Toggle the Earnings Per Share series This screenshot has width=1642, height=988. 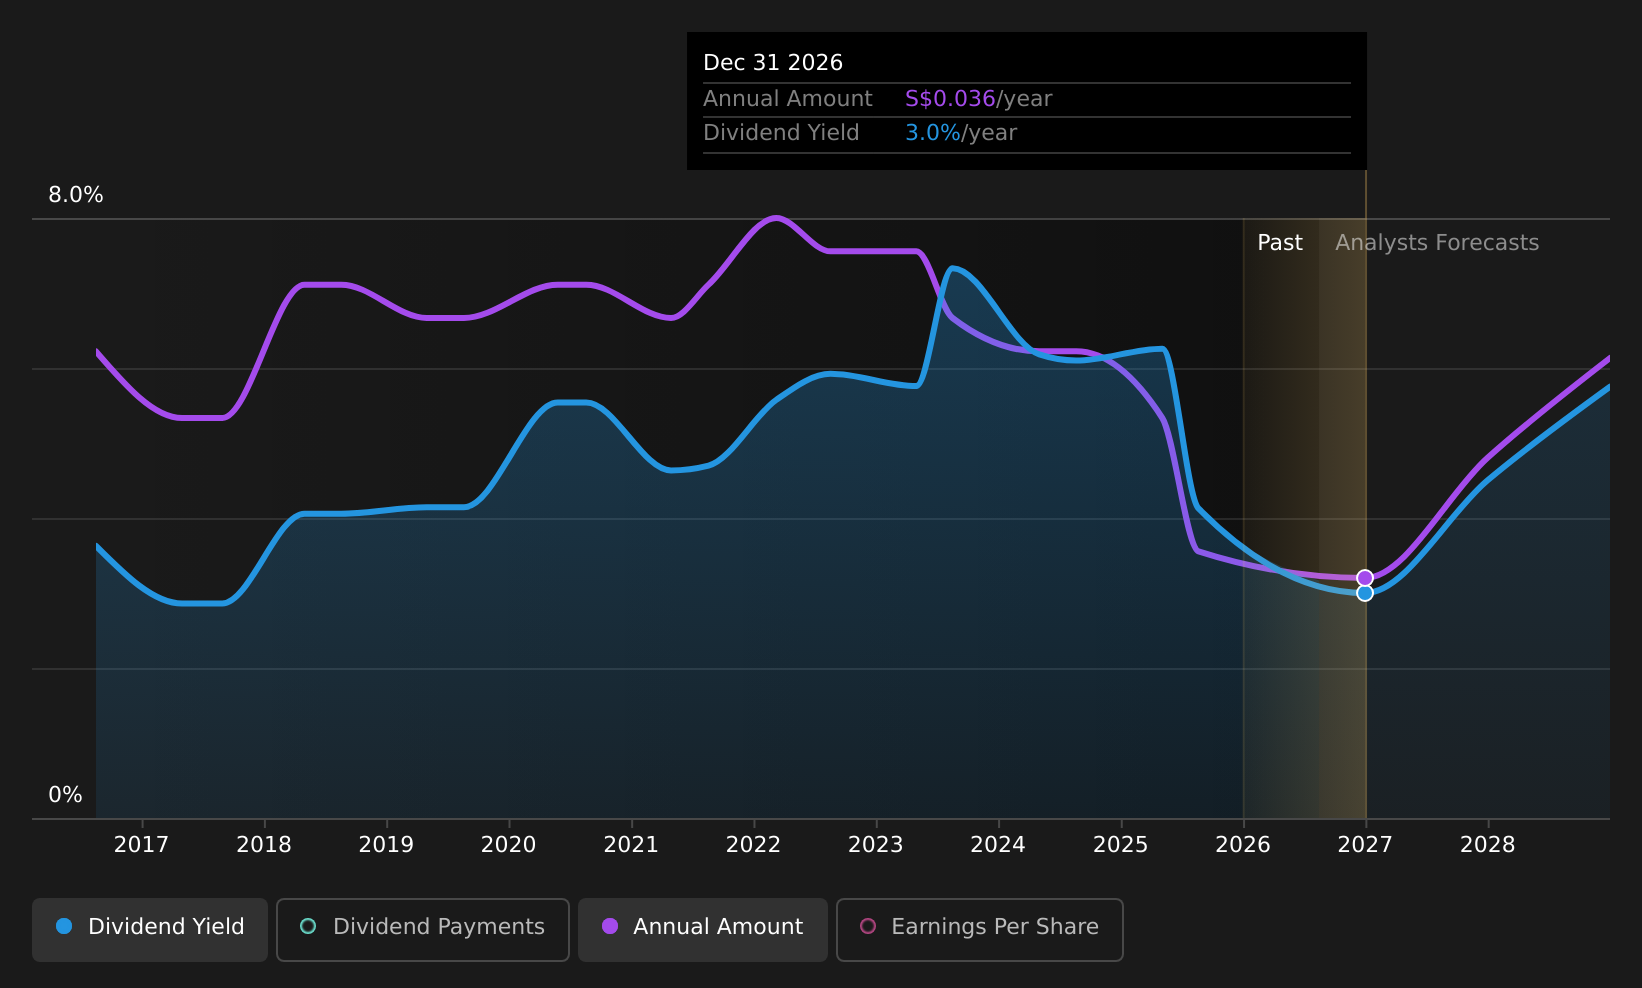[x=980, y=929]
